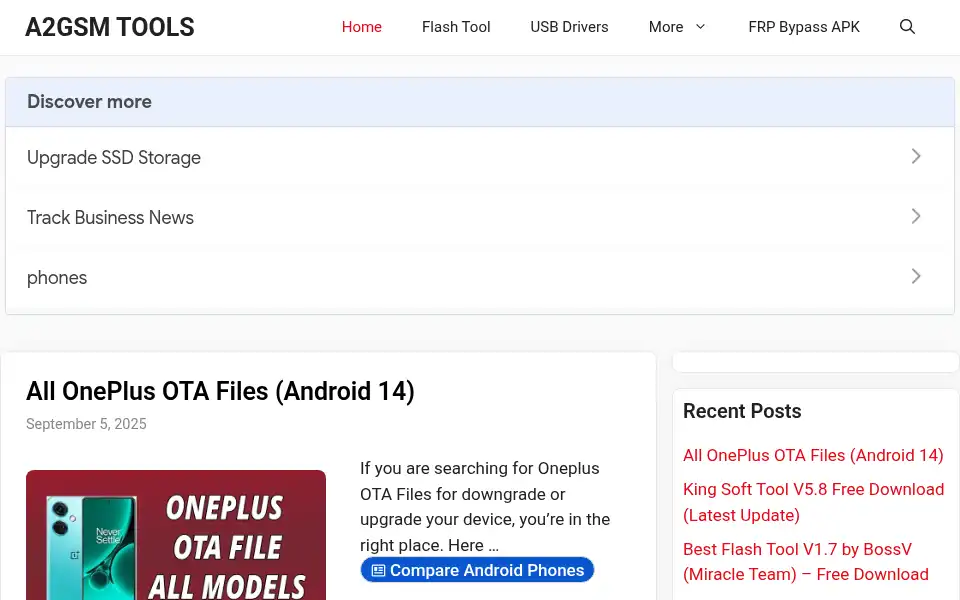
Task: Open the OnePlus OTA File thumbnail image
Action: pyautogui.click(x=176, y=535)
